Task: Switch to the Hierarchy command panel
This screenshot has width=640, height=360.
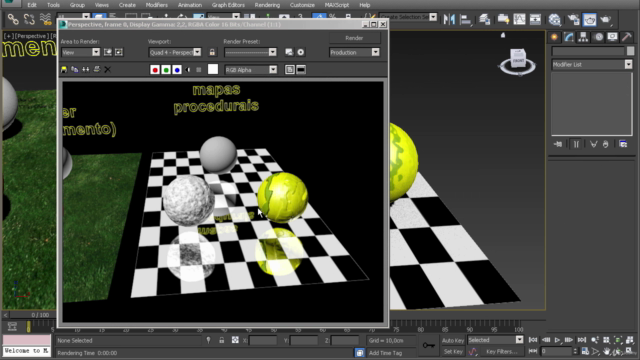Action: click(x=583, y=37)
